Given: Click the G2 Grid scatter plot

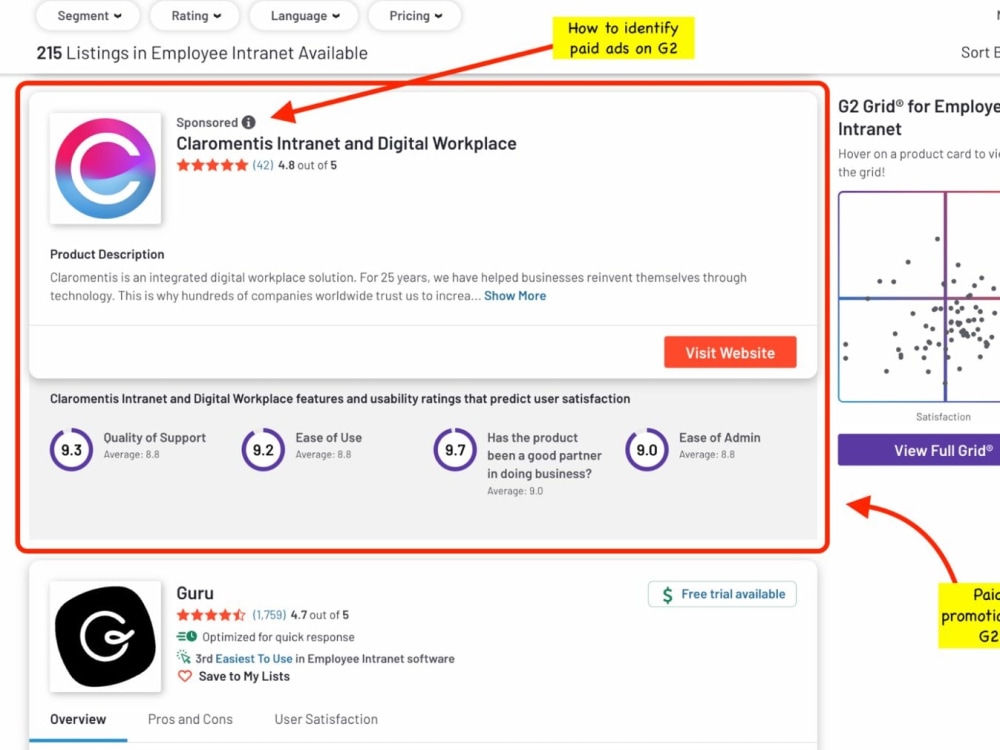Looking at the screenshot, I should pyautogui.click(x=919, y=297).
